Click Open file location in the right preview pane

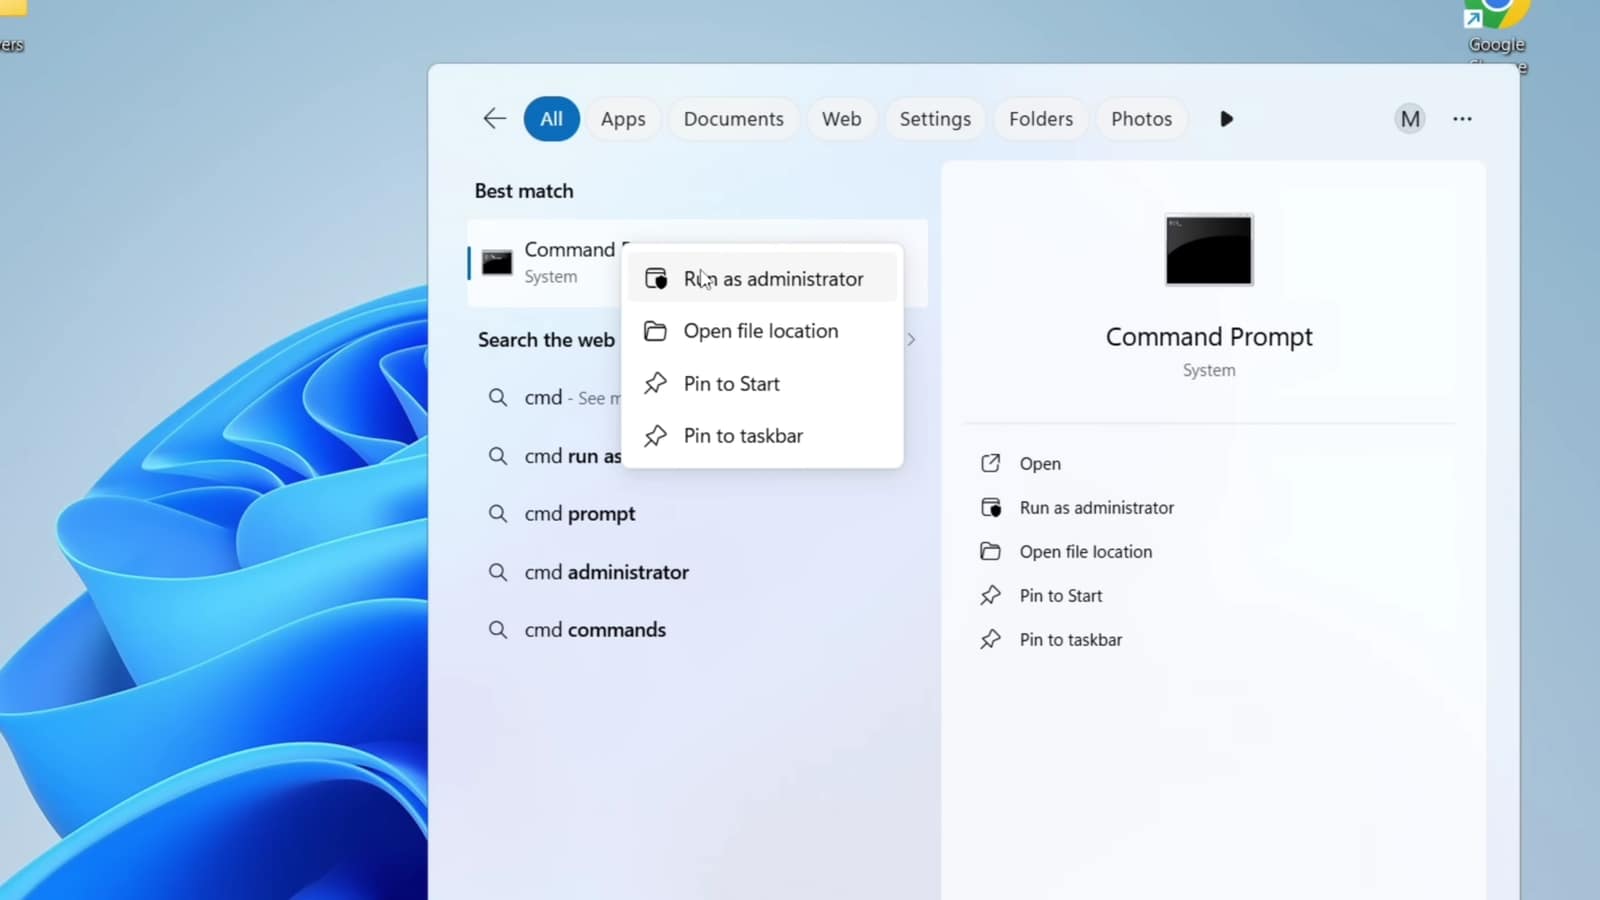[1086, 552]
